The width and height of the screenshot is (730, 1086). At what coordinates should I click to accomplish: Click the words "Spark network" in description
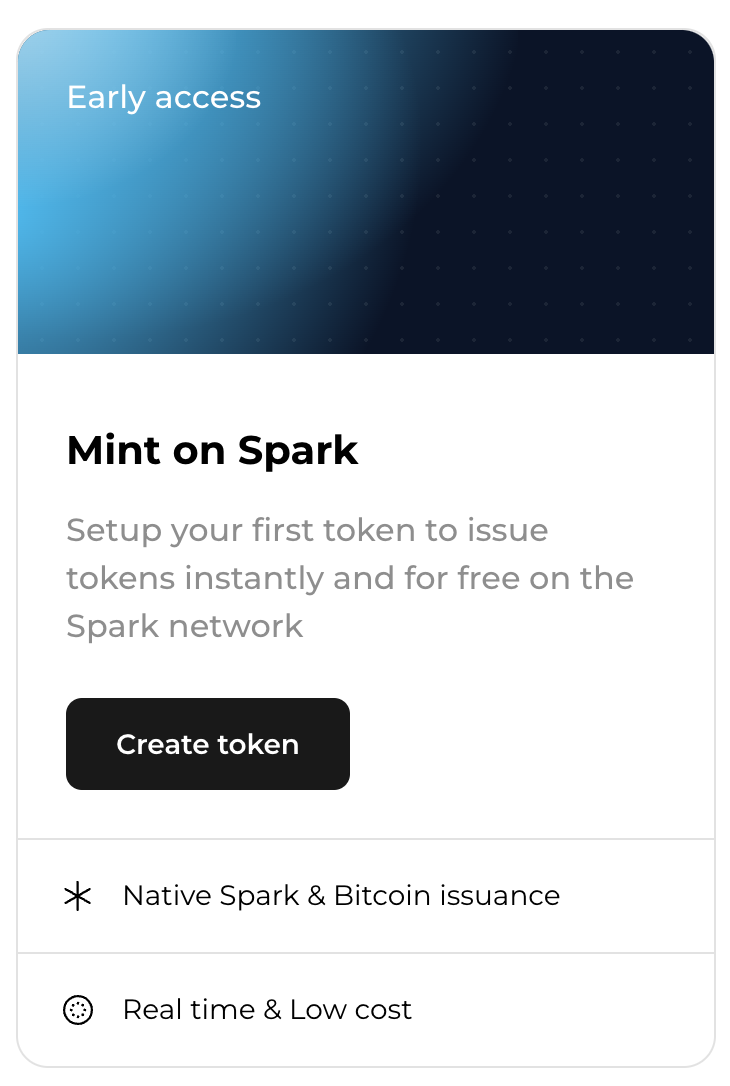coord(185,627)
